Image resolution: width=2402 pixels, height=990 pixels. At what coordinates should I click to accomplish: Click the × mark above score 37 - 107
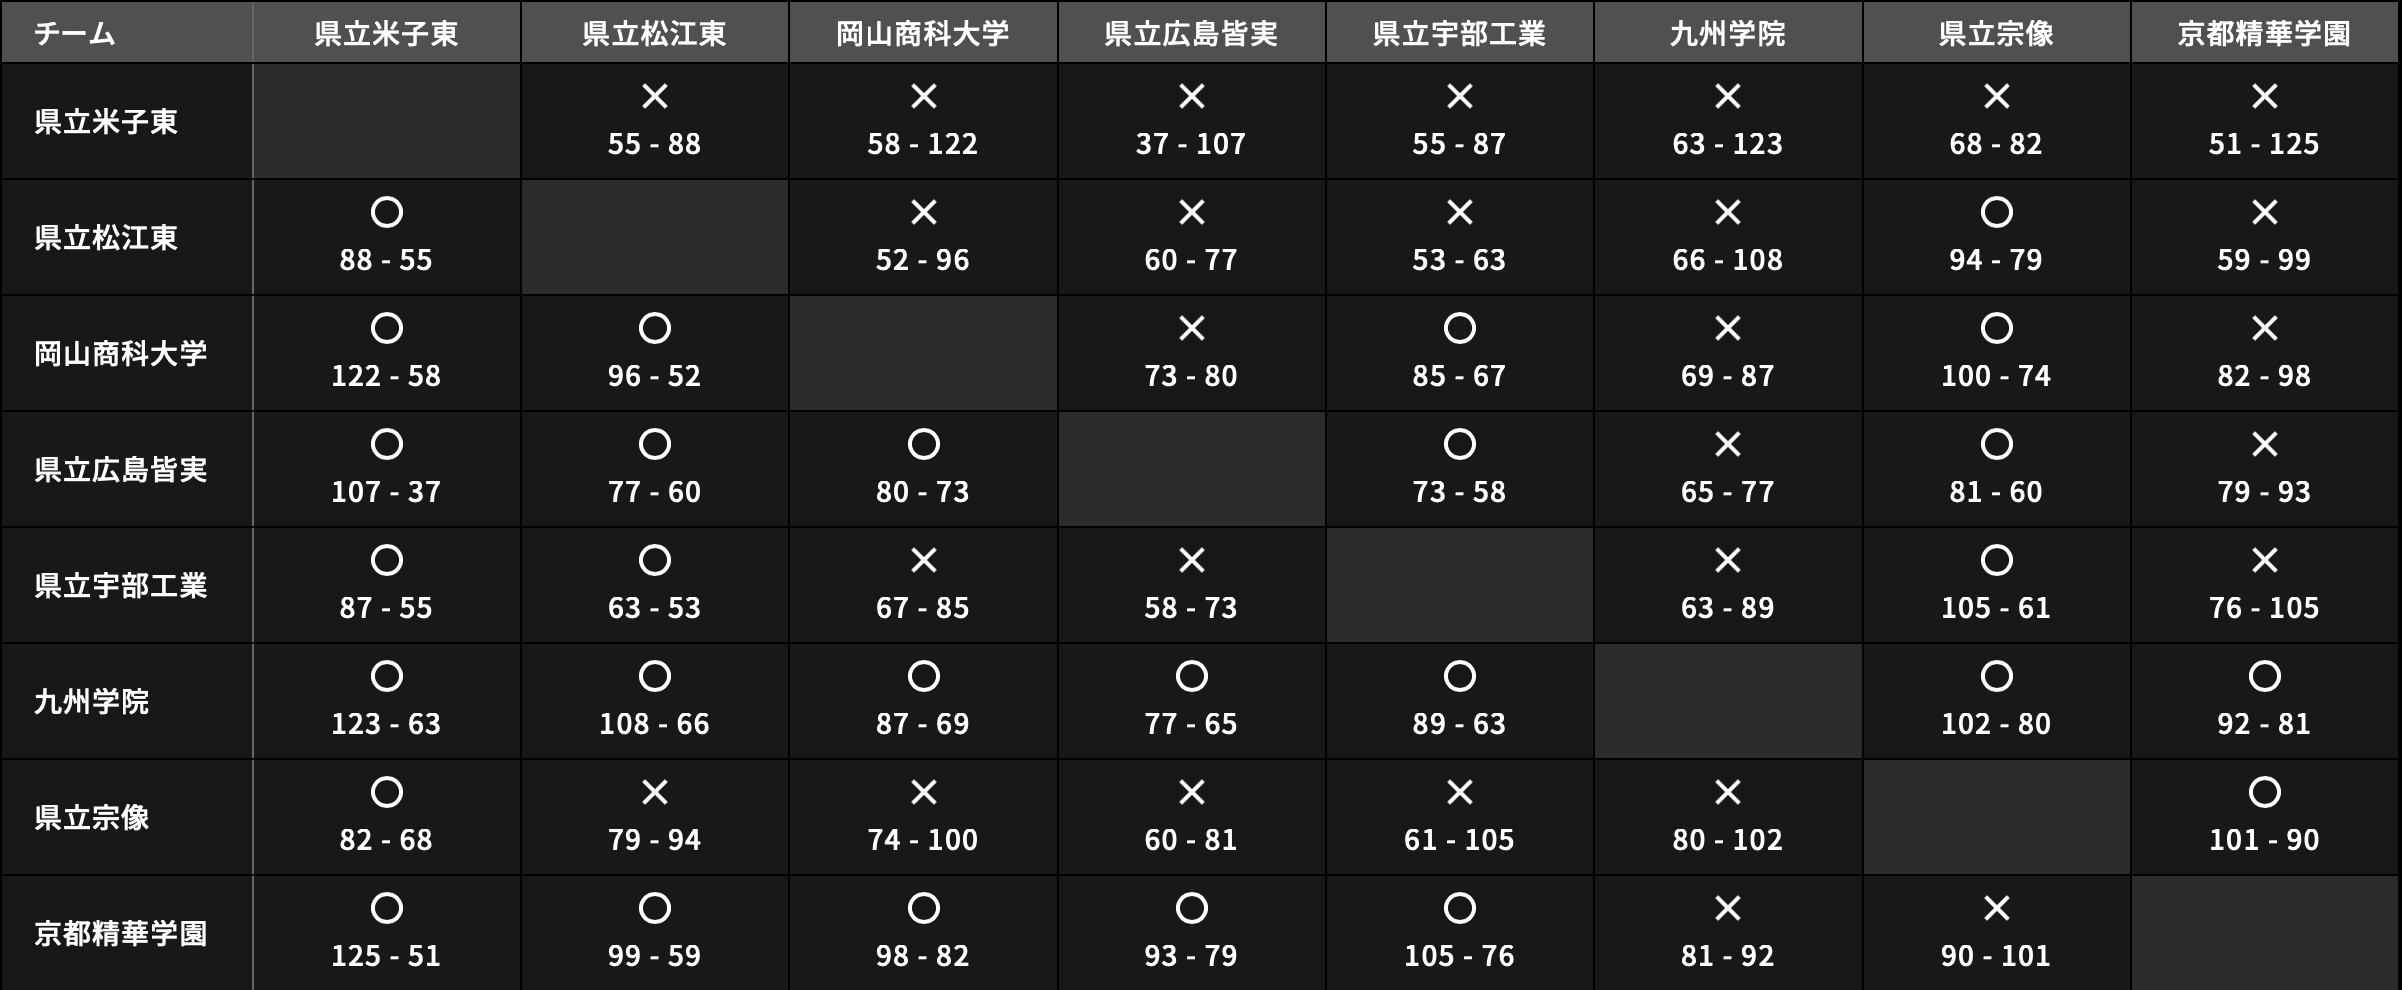tap(1191, 97)
